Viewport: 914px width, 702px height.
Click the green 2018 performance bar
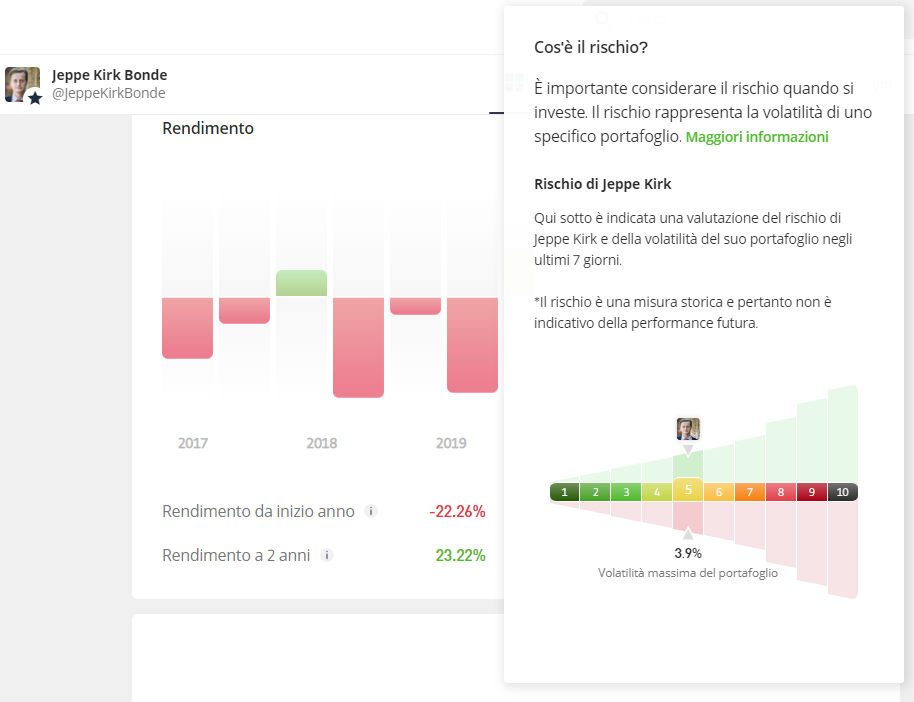coord(300,283)
